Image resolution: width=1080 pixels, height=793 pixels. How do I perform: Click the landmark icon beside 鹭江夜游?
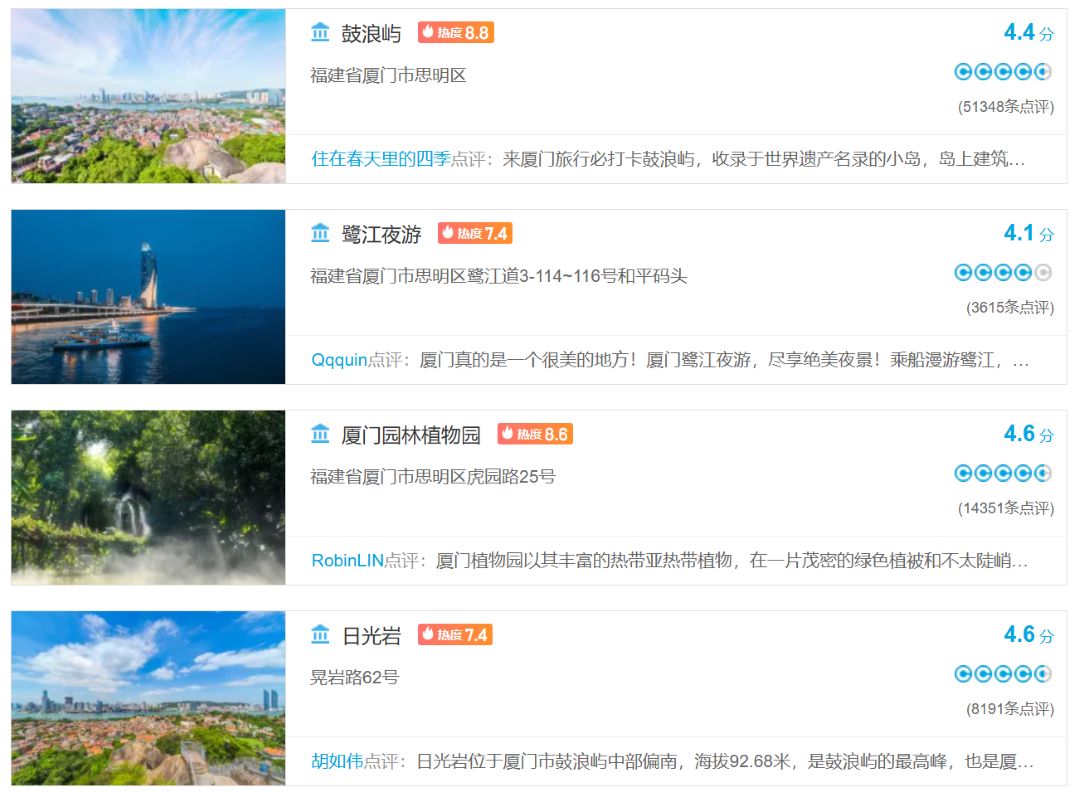pos(320,233)
